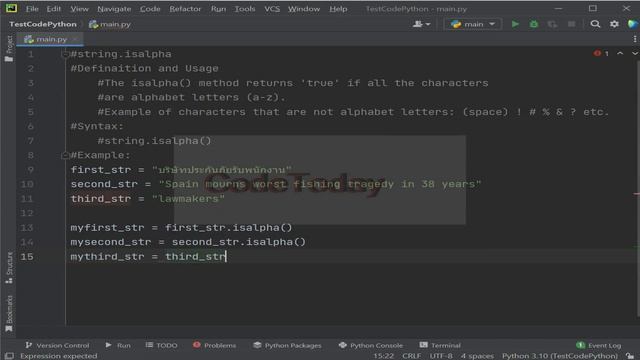
Task: Open the Edit menu
Action: coord(53,9)
